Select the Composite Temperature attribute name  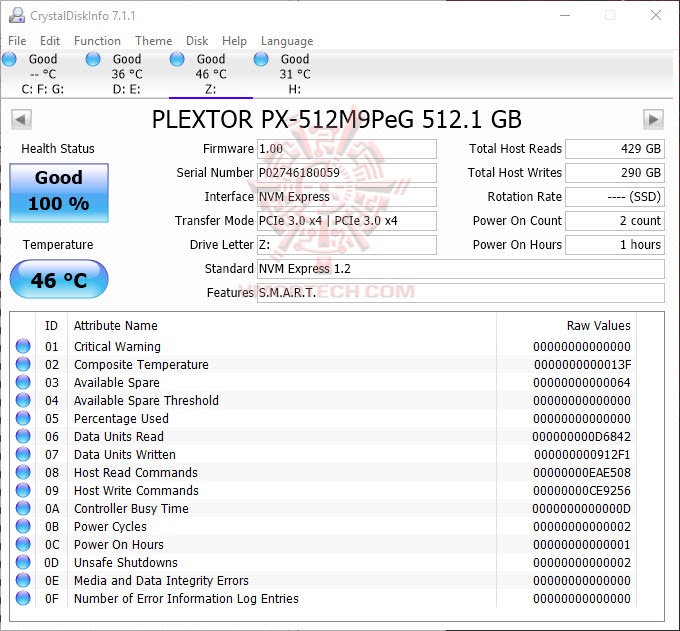(x=141, y=364)
